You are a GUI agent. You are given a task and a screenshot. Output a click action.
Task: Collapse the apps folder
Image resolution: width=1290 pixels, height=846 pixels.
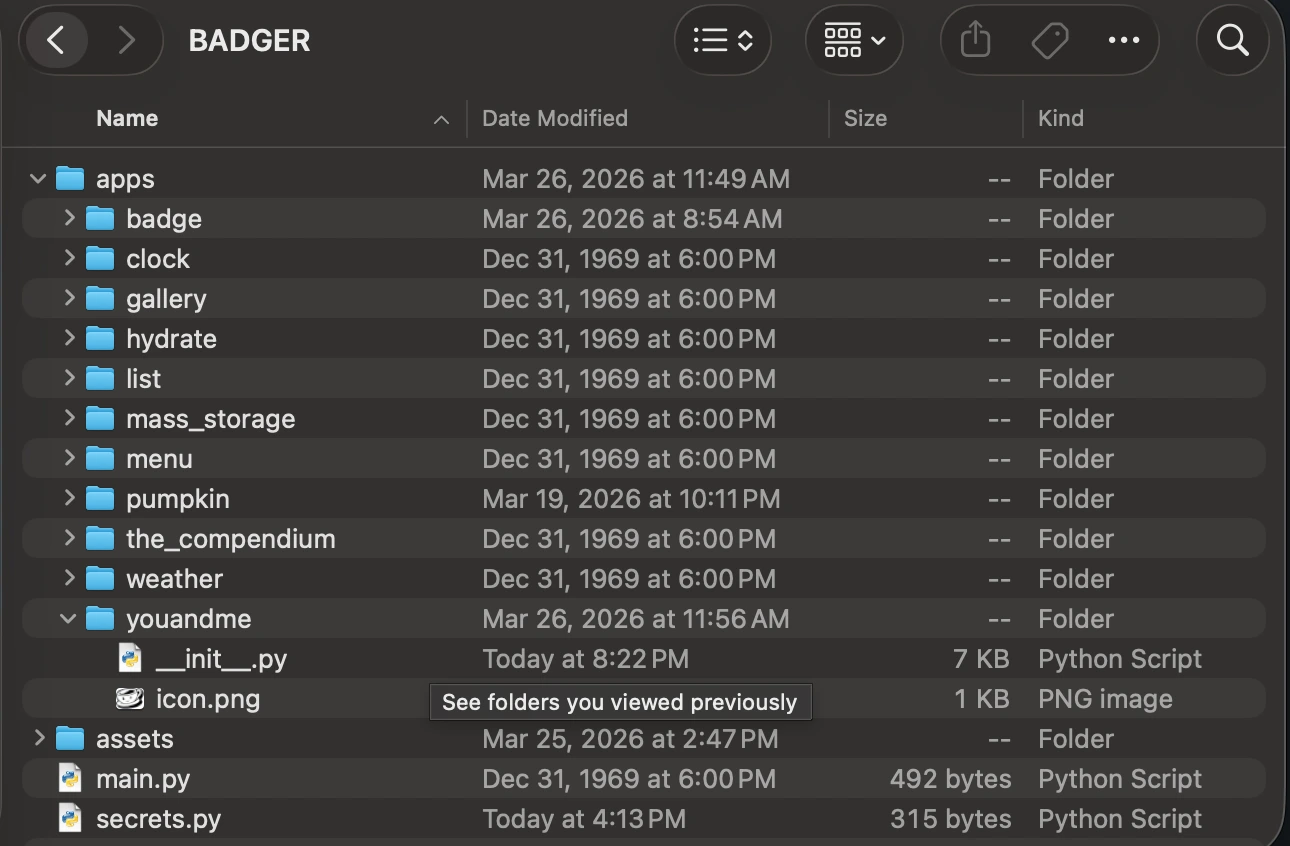click(39, 179)
